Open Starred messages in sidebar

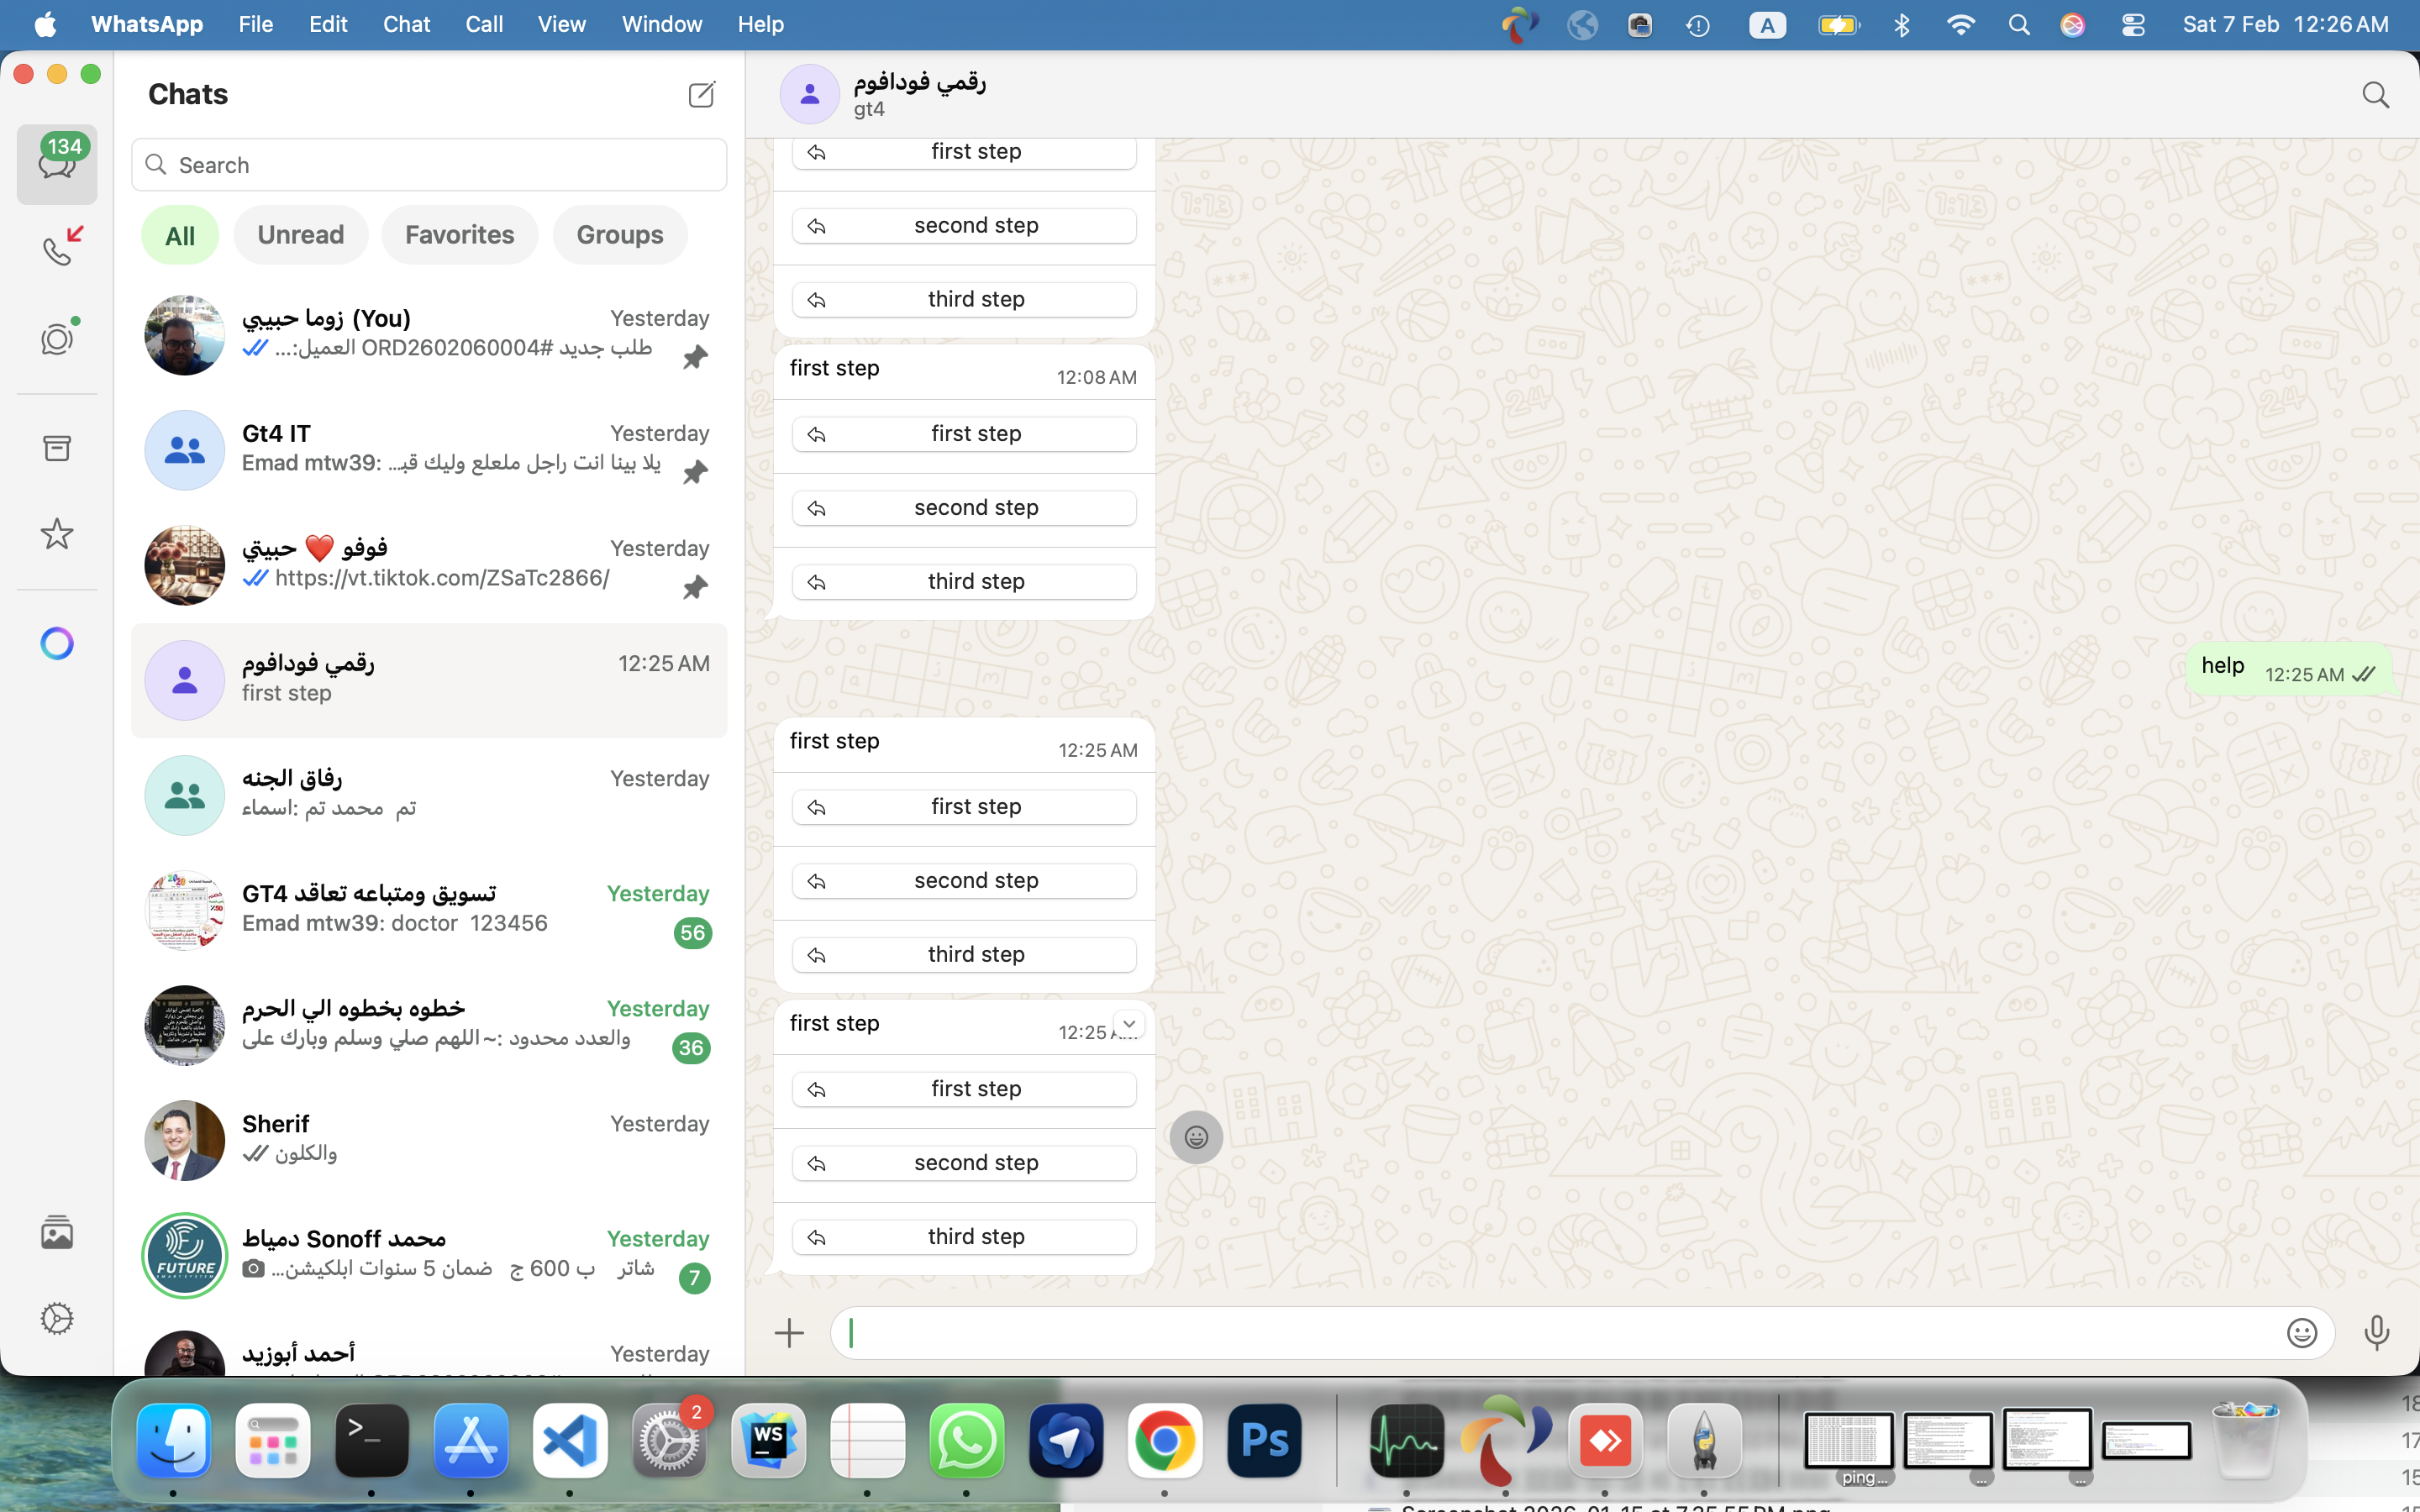pyautogui.click(x=58, y=534)
